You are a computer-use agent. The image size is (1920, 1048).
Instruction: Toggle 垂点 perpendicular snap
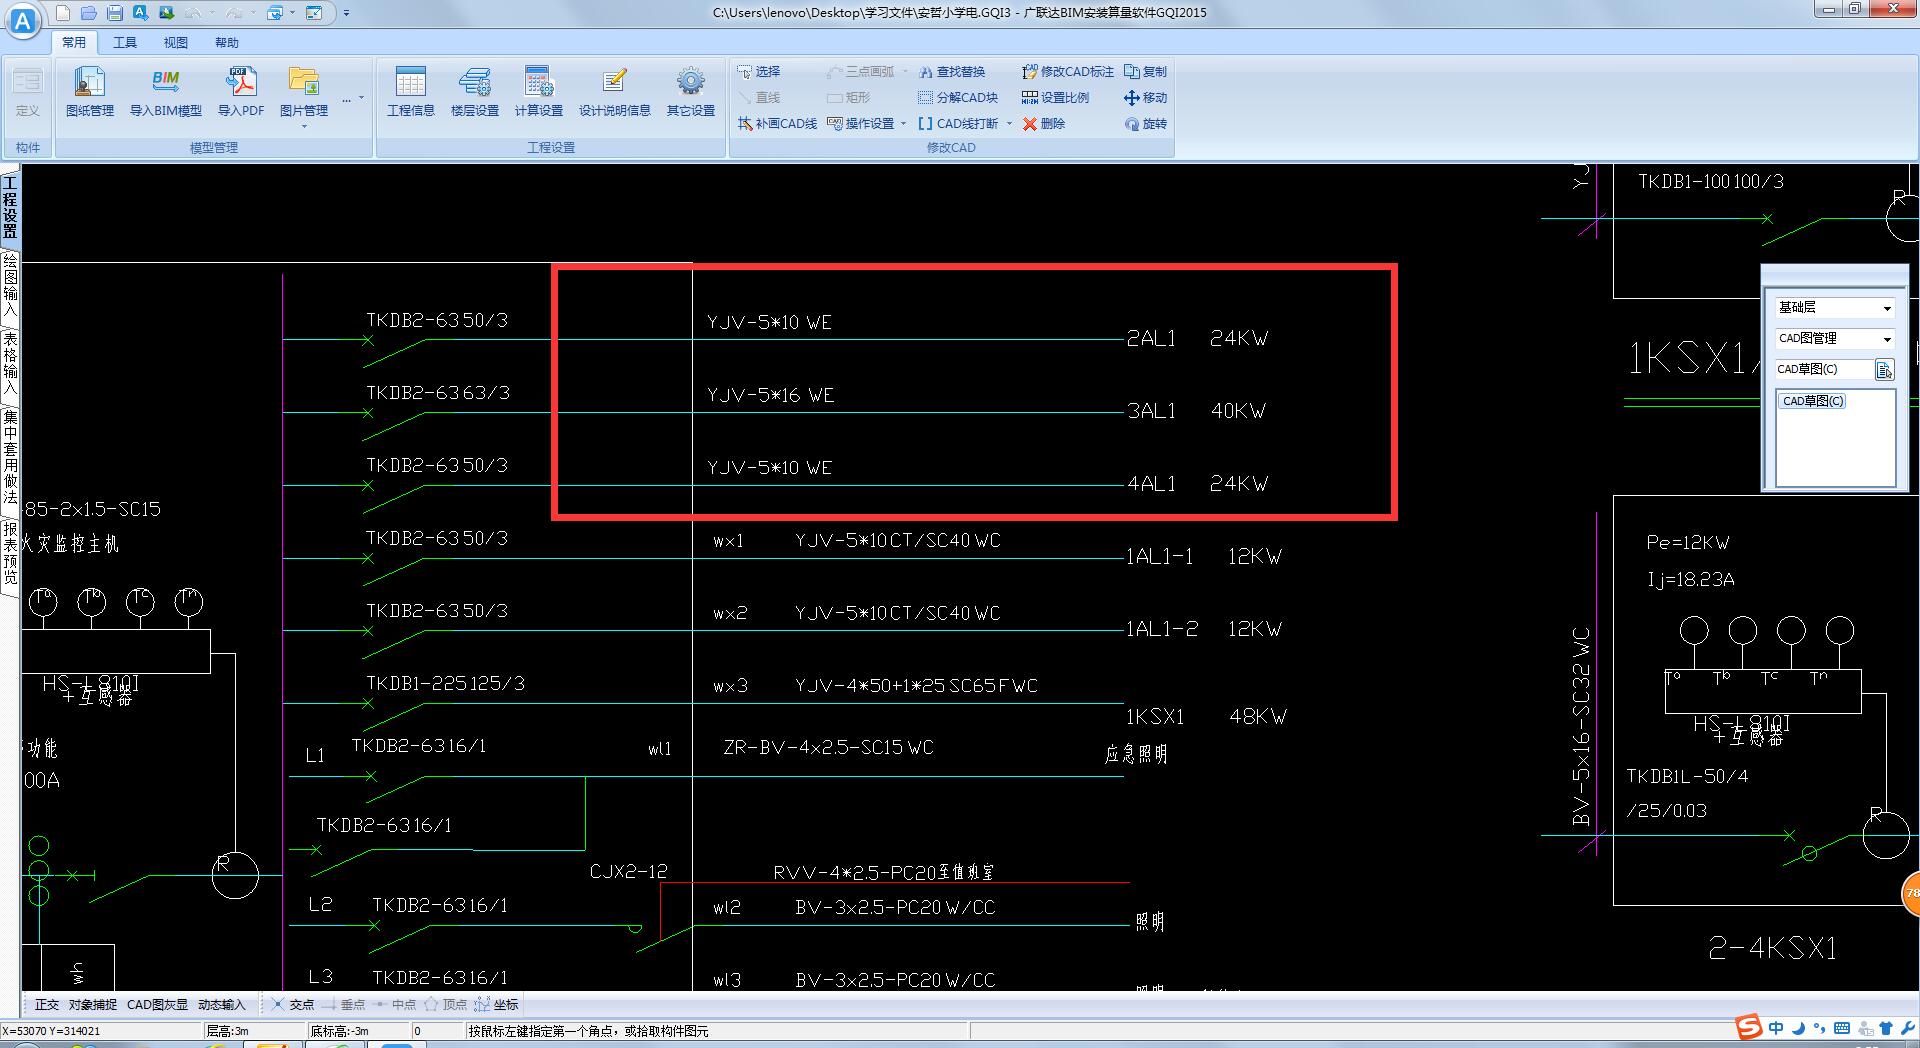(344, 1005)
